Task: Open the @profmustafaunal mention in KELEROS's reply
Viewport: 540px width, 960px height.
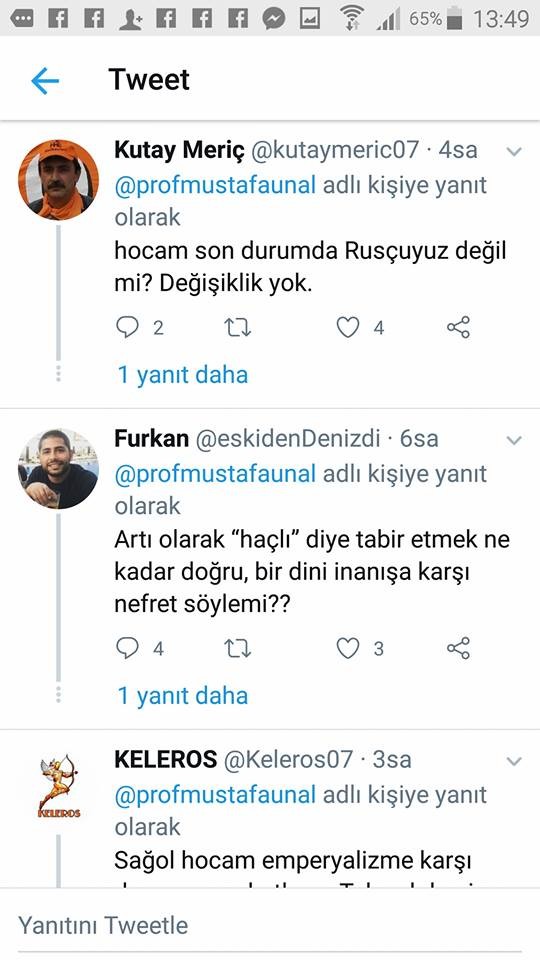Action: coord(215,794)
